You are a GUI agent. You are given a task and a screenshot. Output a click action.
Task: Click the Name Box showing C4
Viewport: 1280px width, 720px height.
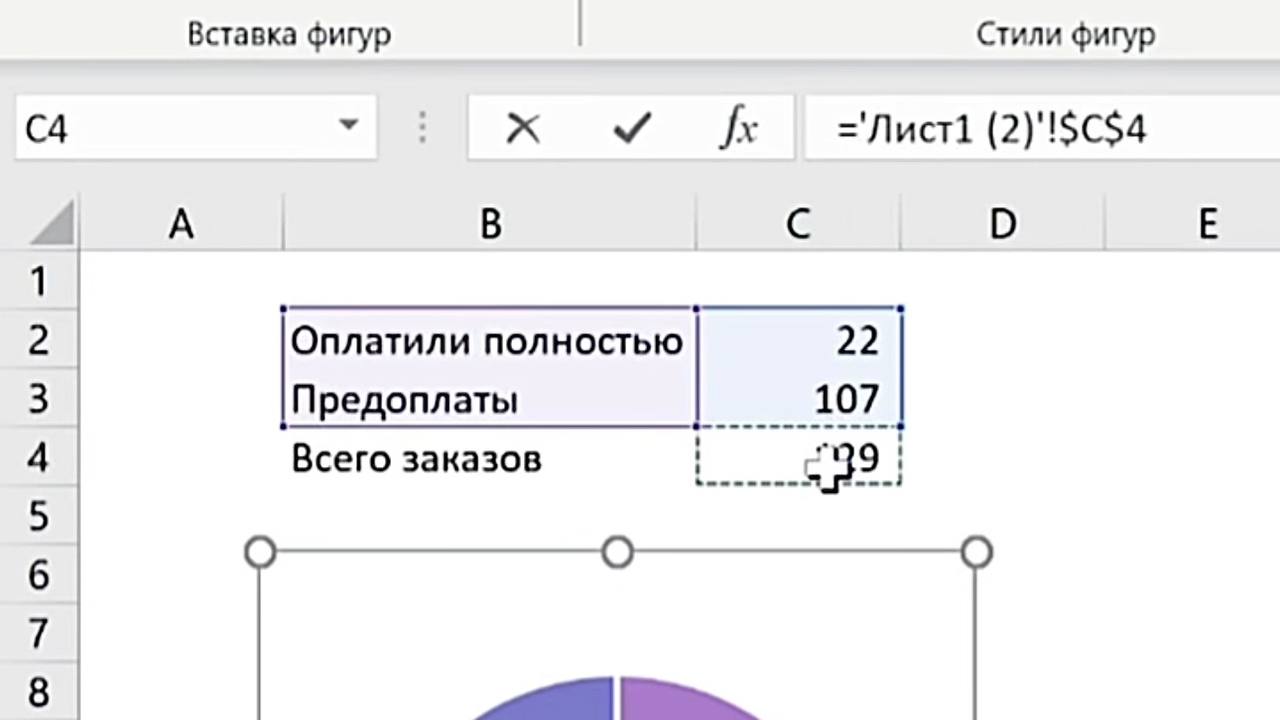coord(196,127)
